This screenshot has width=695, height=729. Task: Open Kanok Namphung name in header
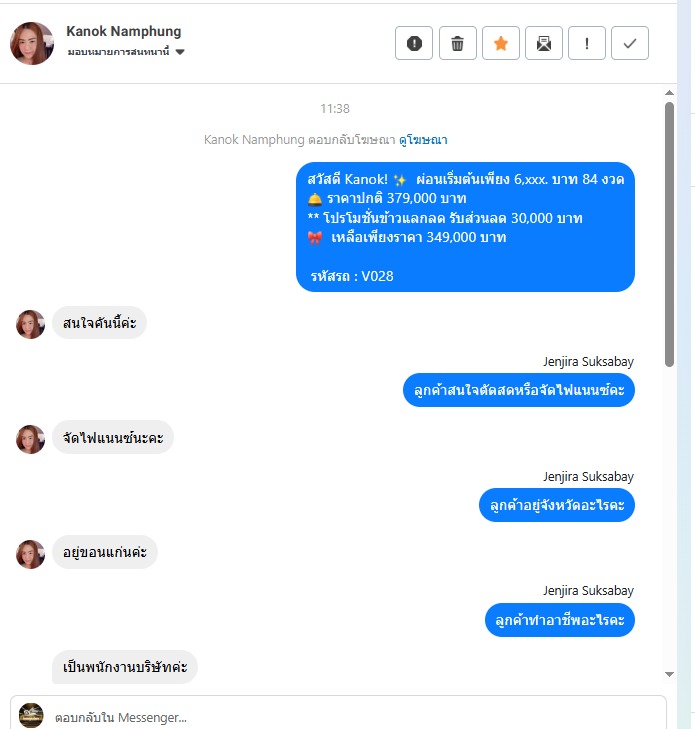point(124,31)
